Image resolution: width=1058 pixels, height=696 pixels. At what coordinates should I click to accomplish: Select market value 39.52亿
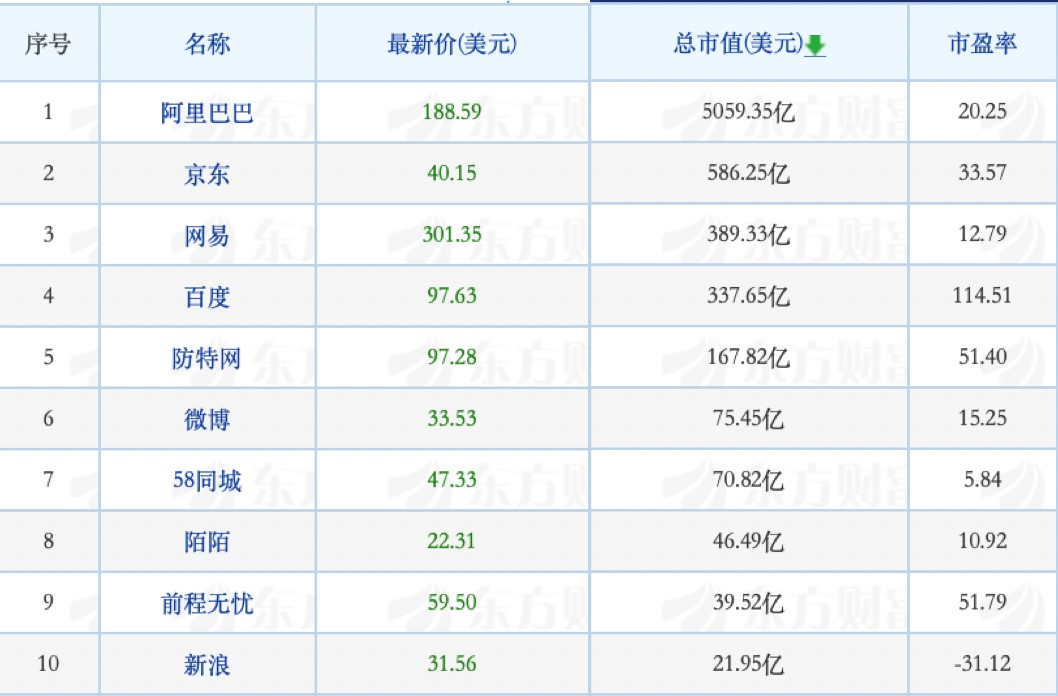coord(748,603)
